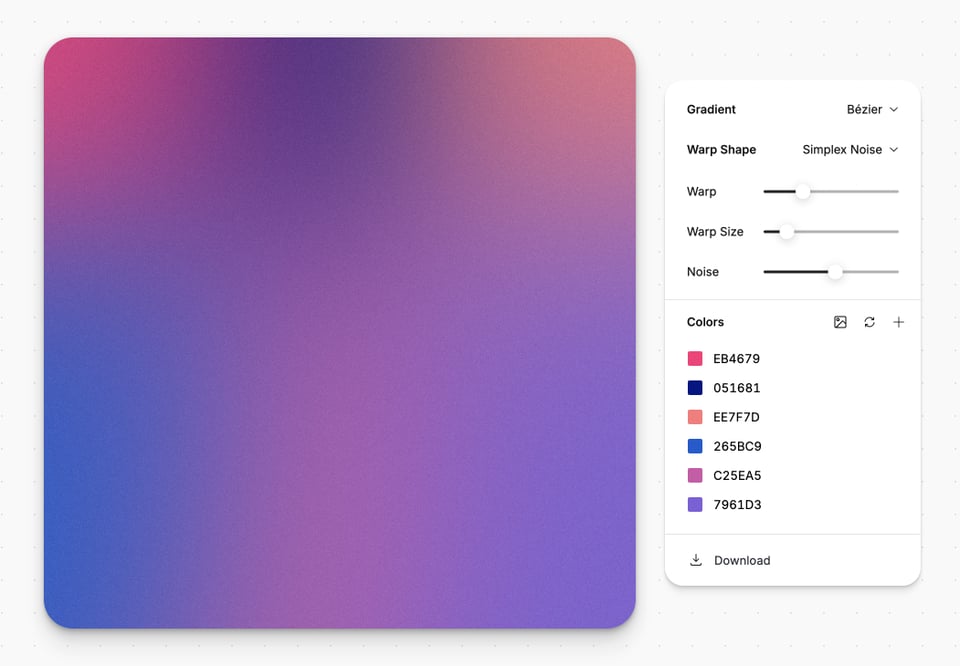Click the Warp Size slider handle
Screen dimensions: 960x666
(786, 231)
